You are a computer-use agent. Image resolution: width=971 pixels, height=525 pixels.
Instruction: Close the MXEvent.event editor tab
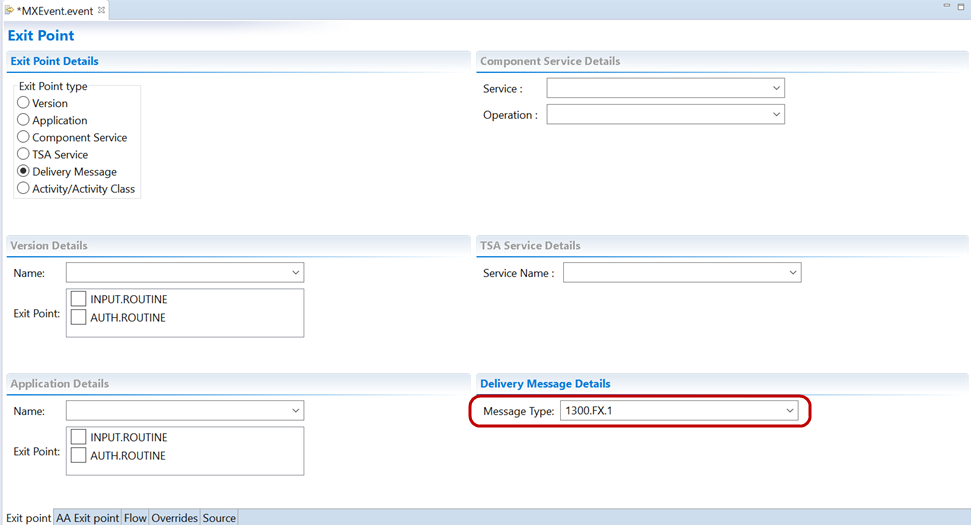coord(101,10)
